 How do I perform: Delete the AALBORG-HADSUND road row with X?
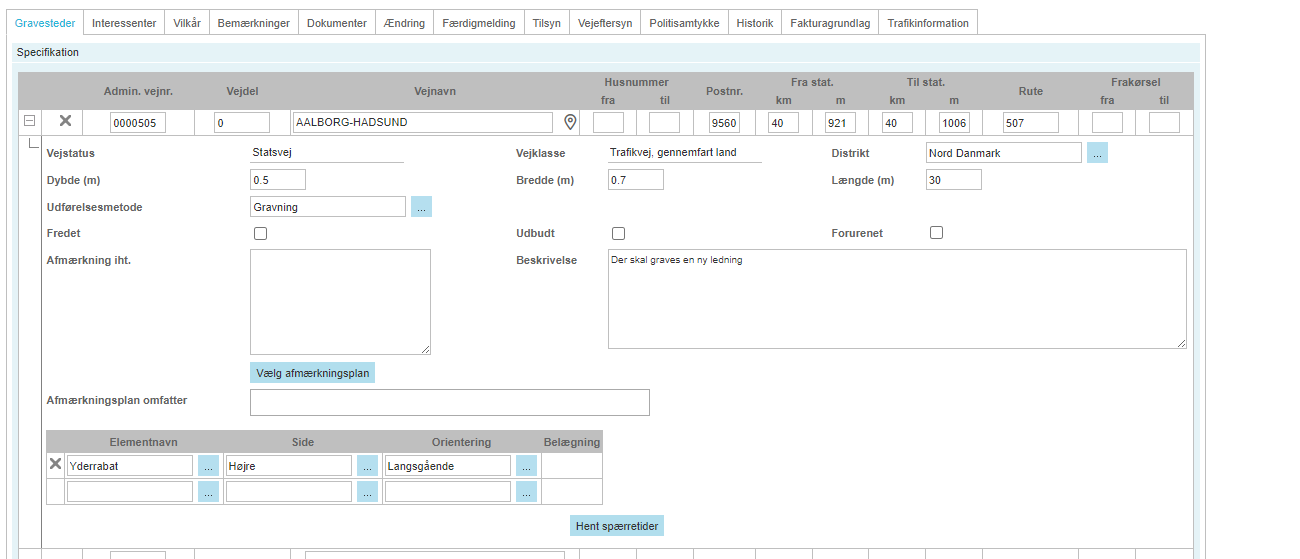(x=65, y=121)
